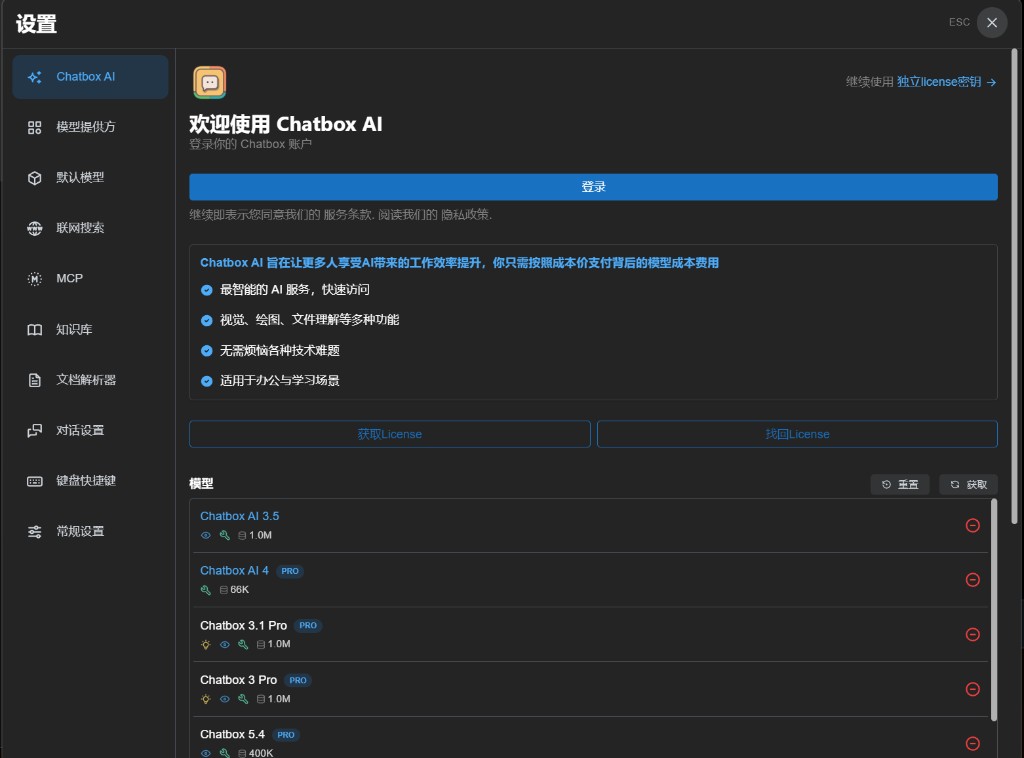Click PRO badge beside Chatbox 5.4
The image size is (1024, 758).
[x=285, y=735]
